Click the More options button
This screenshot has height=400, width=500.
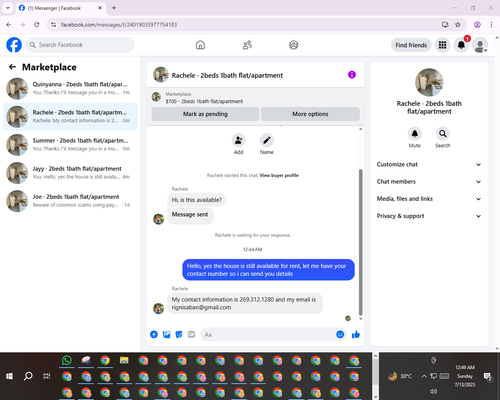(x=310, y=114)
